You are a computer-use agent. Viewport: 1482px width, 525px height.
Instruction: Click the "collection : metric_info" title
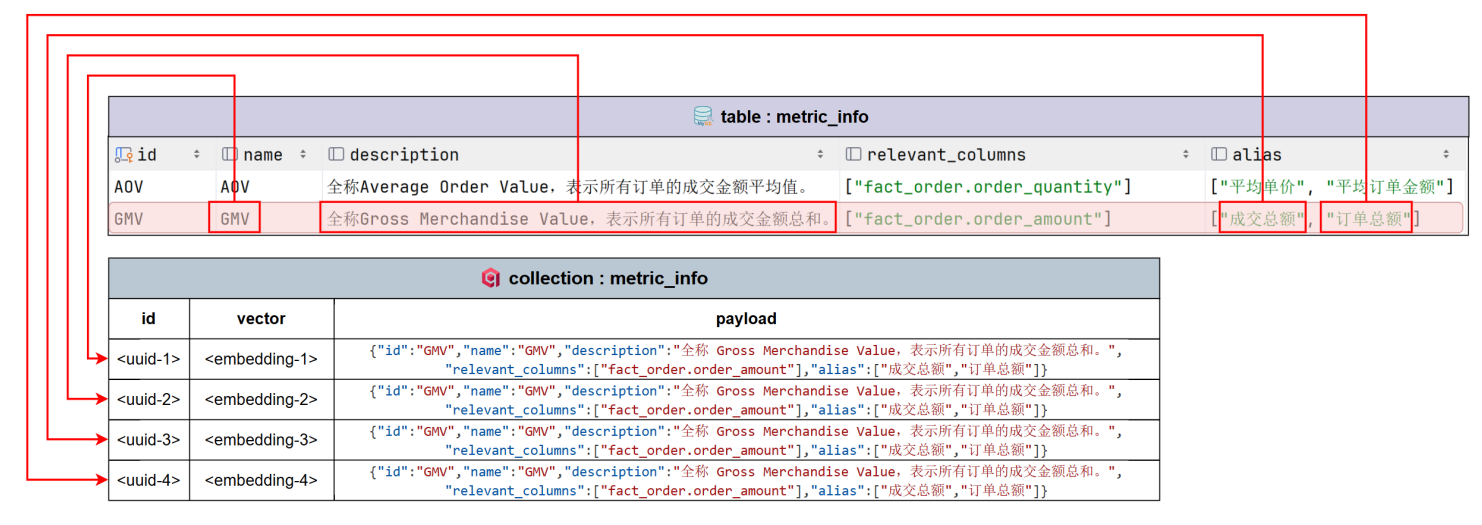(608, 278)
